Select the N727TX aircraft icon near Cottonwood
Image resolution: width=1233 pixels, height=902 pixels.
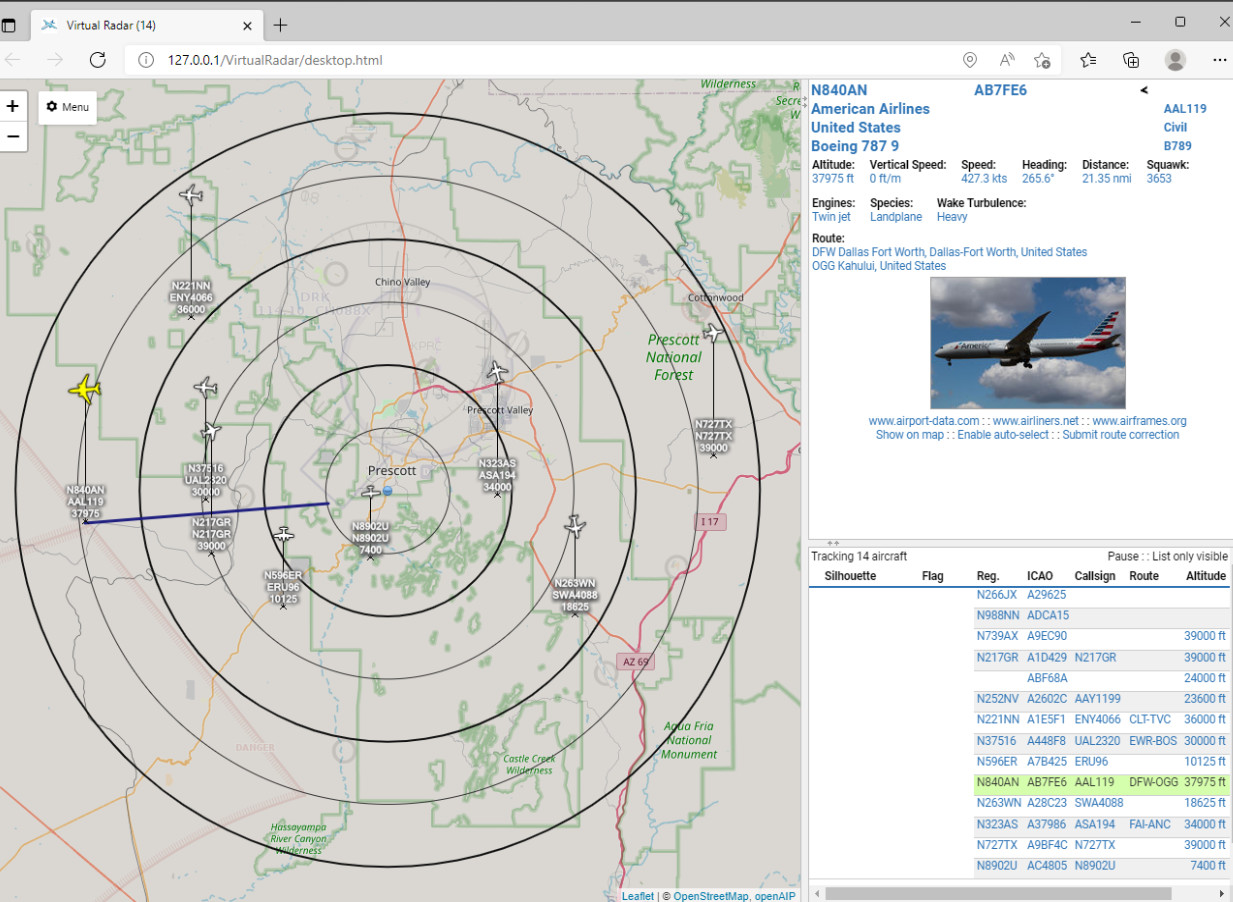tap(713, 332)
